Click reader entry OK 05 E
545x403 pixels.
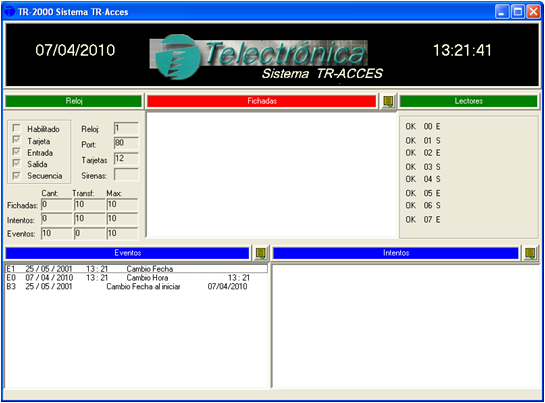[x=423, y=193]
